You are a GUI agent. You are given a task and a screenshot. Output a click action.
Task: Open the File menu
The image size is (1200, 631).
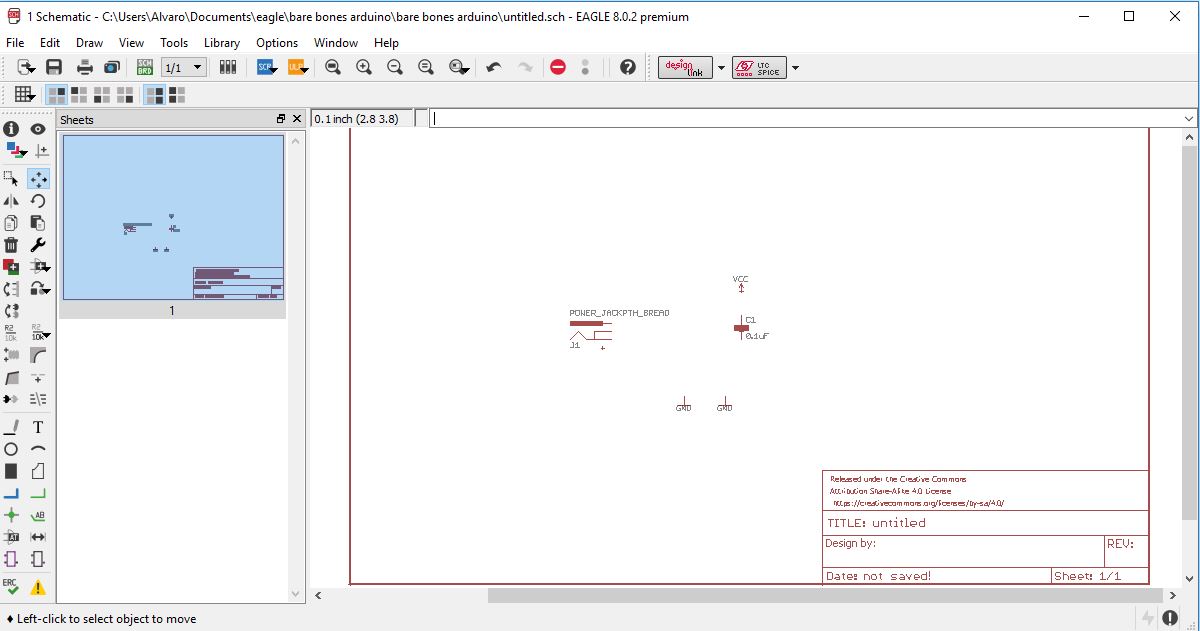15,43
